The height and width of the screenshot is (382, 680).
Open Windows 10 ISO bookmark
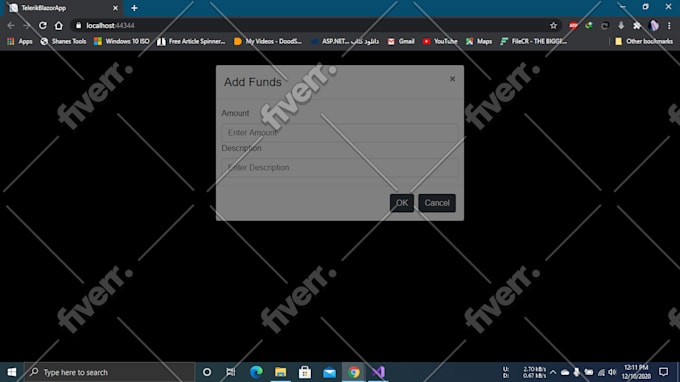click(x=122, y=41)
